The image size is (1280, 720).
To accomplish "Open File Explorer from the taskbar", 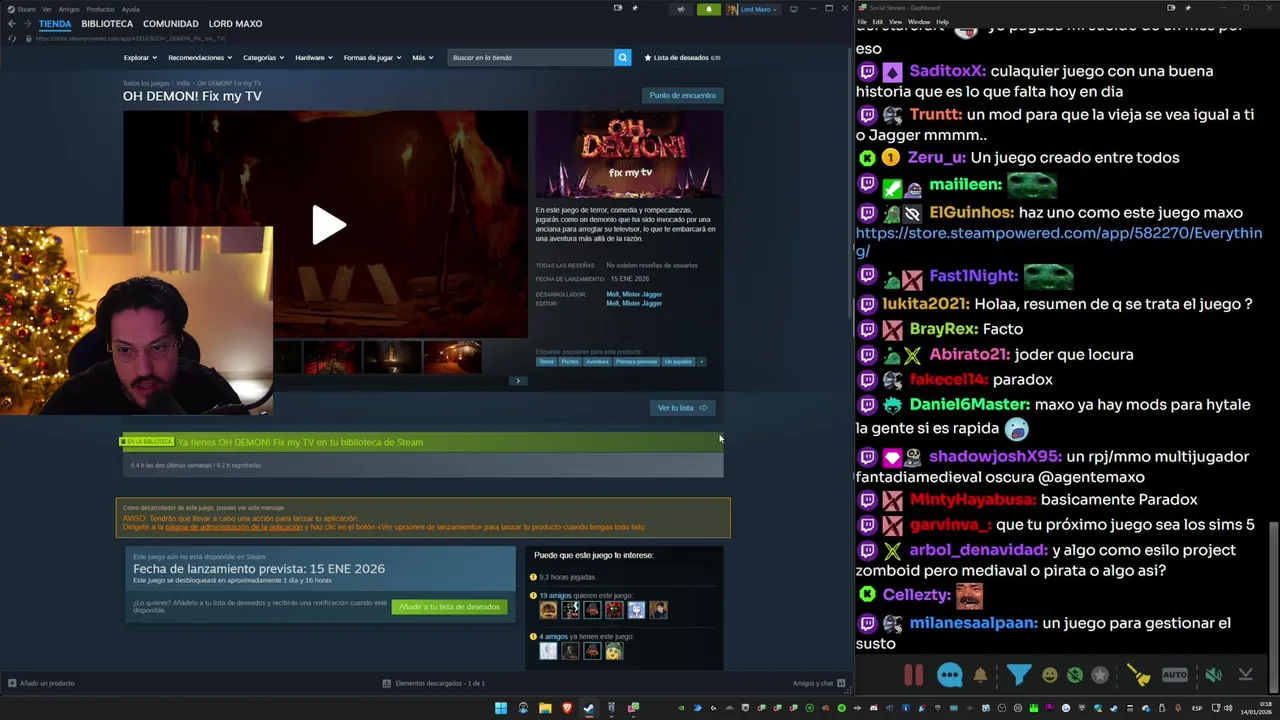I will coord(545,708).
